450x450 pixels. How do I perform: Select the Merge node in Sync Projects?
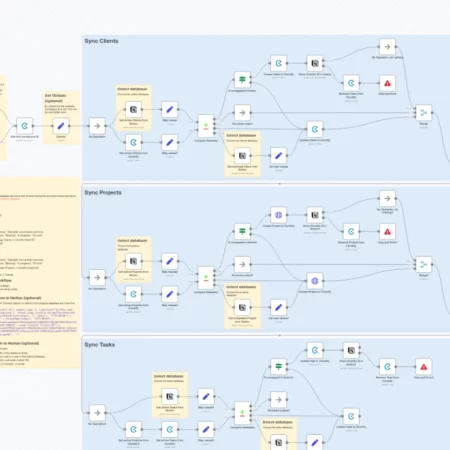coord(424,264)
